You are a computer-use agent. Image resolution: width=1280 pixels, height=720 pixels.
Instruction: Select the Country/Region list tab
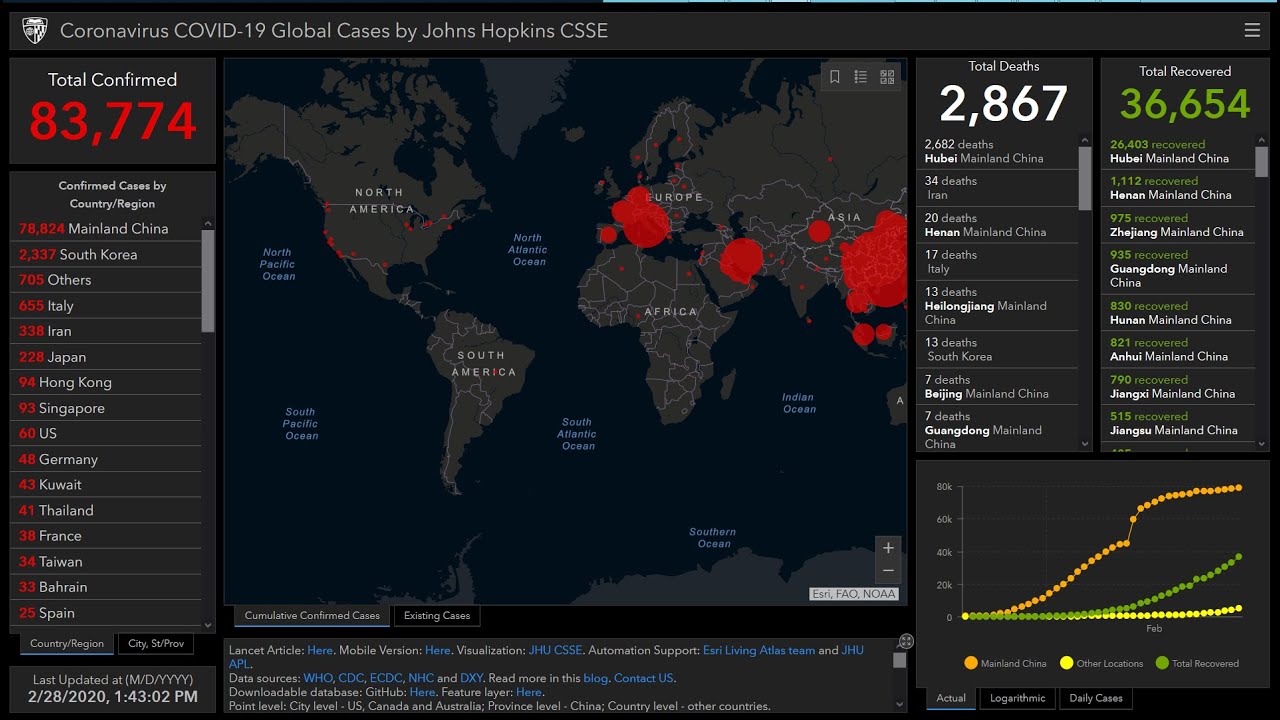[x=67, y=643]
